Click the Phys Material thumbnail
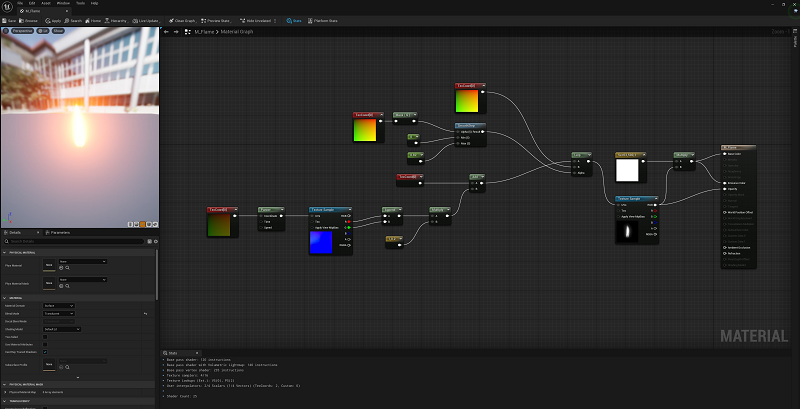 (x=48, y=265)
